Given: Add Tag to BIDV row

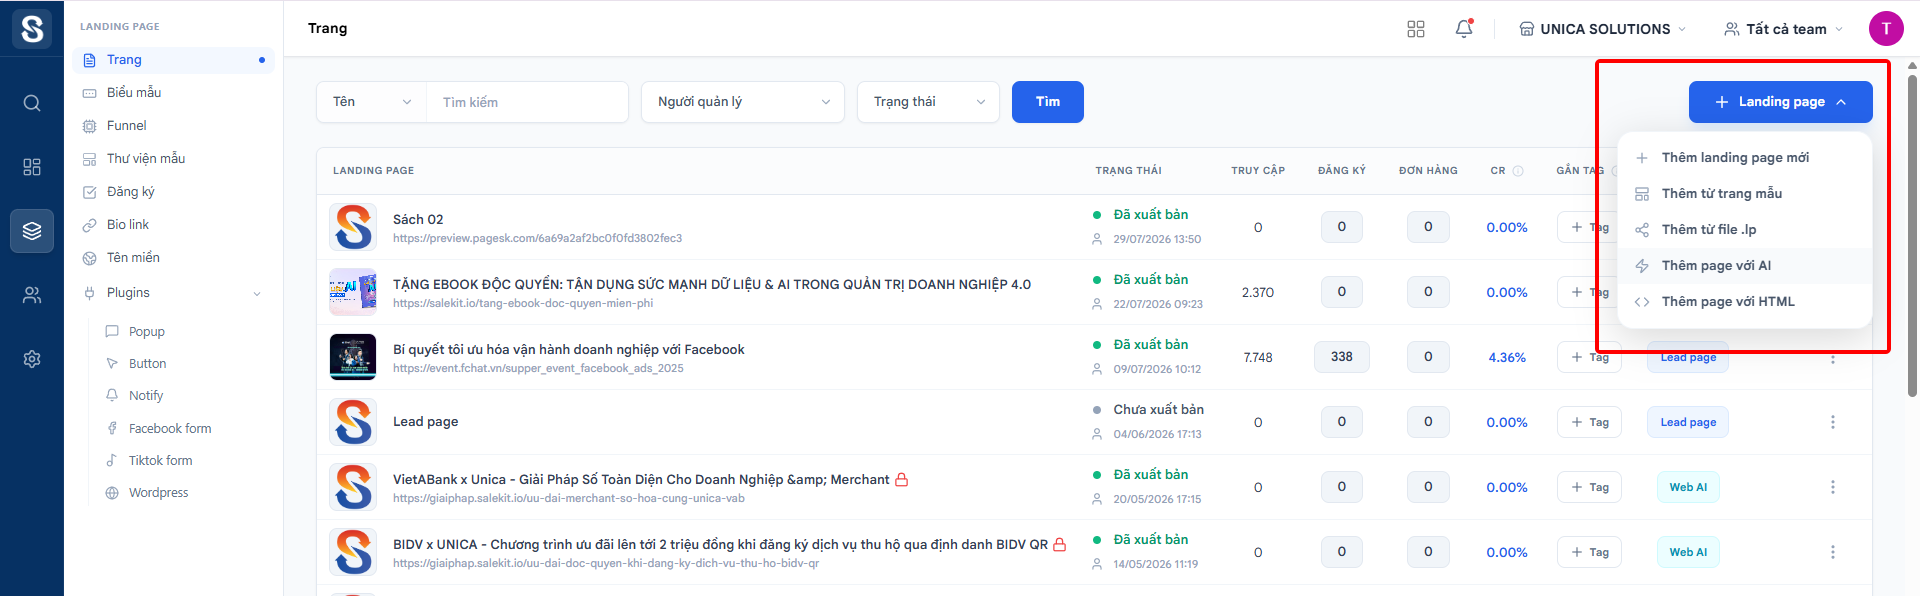Looking at the screenshot, I should click(1590, 552).
